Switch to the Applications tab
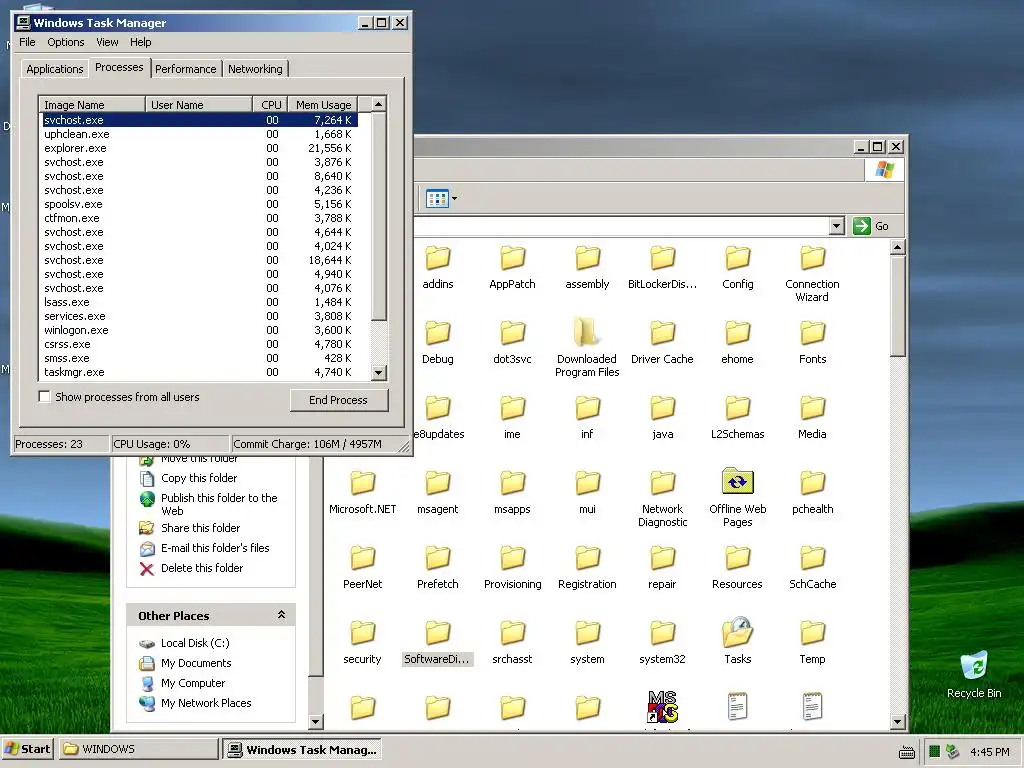 click(55, 69)
